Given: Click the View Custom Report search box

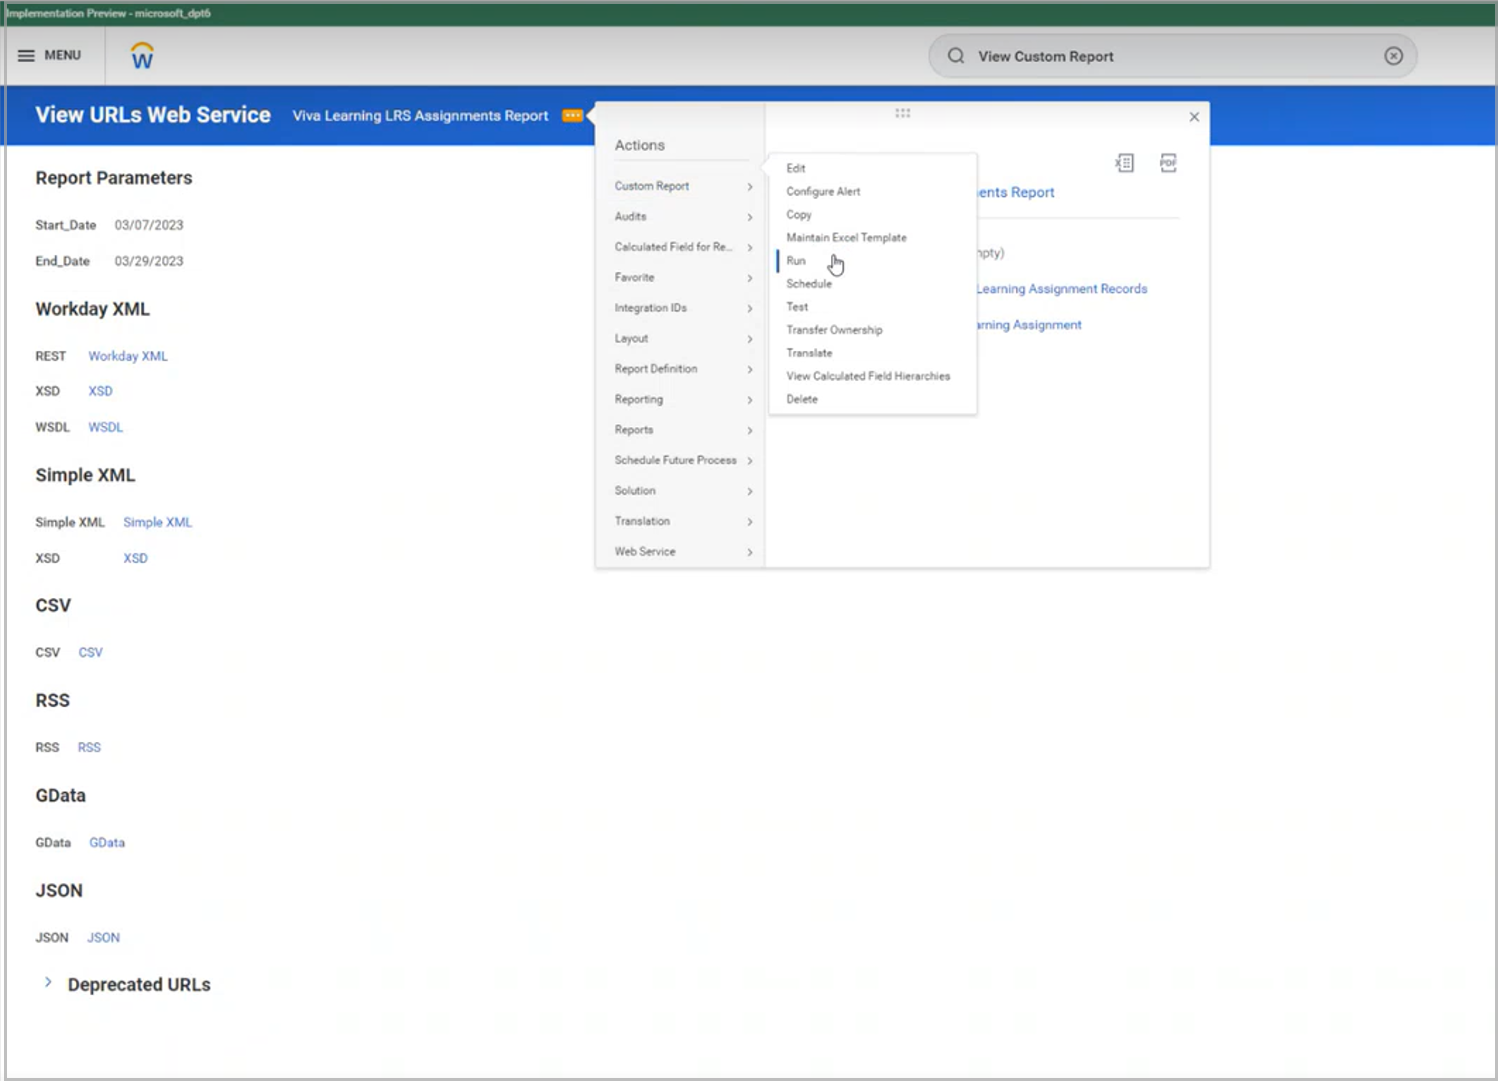Looking at the screenshot, I should tap(1172, 56).
